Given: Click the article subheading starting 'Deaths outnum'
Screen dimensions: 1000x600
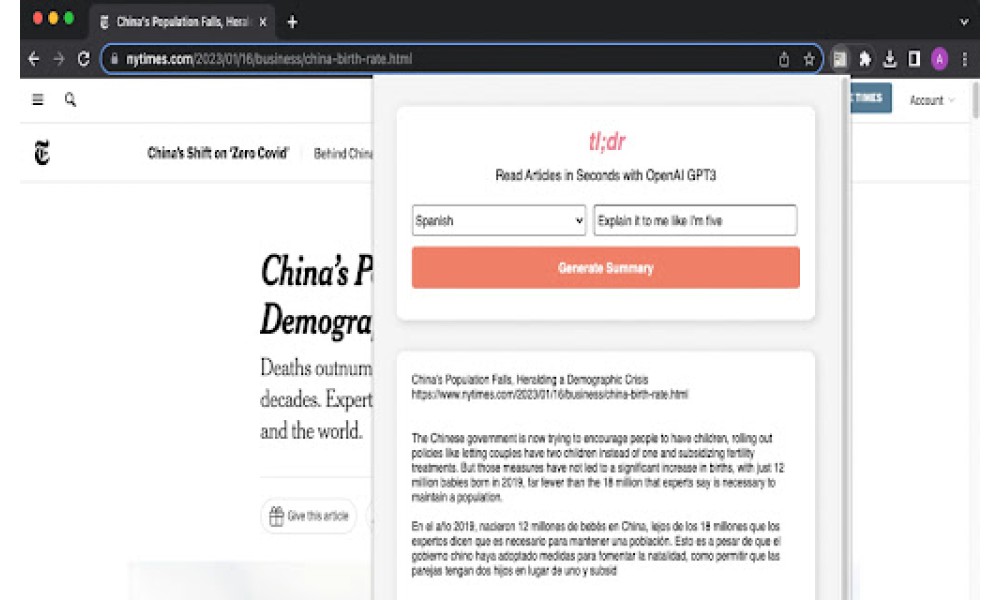Looking at the screenshot, I should (316, 400).
